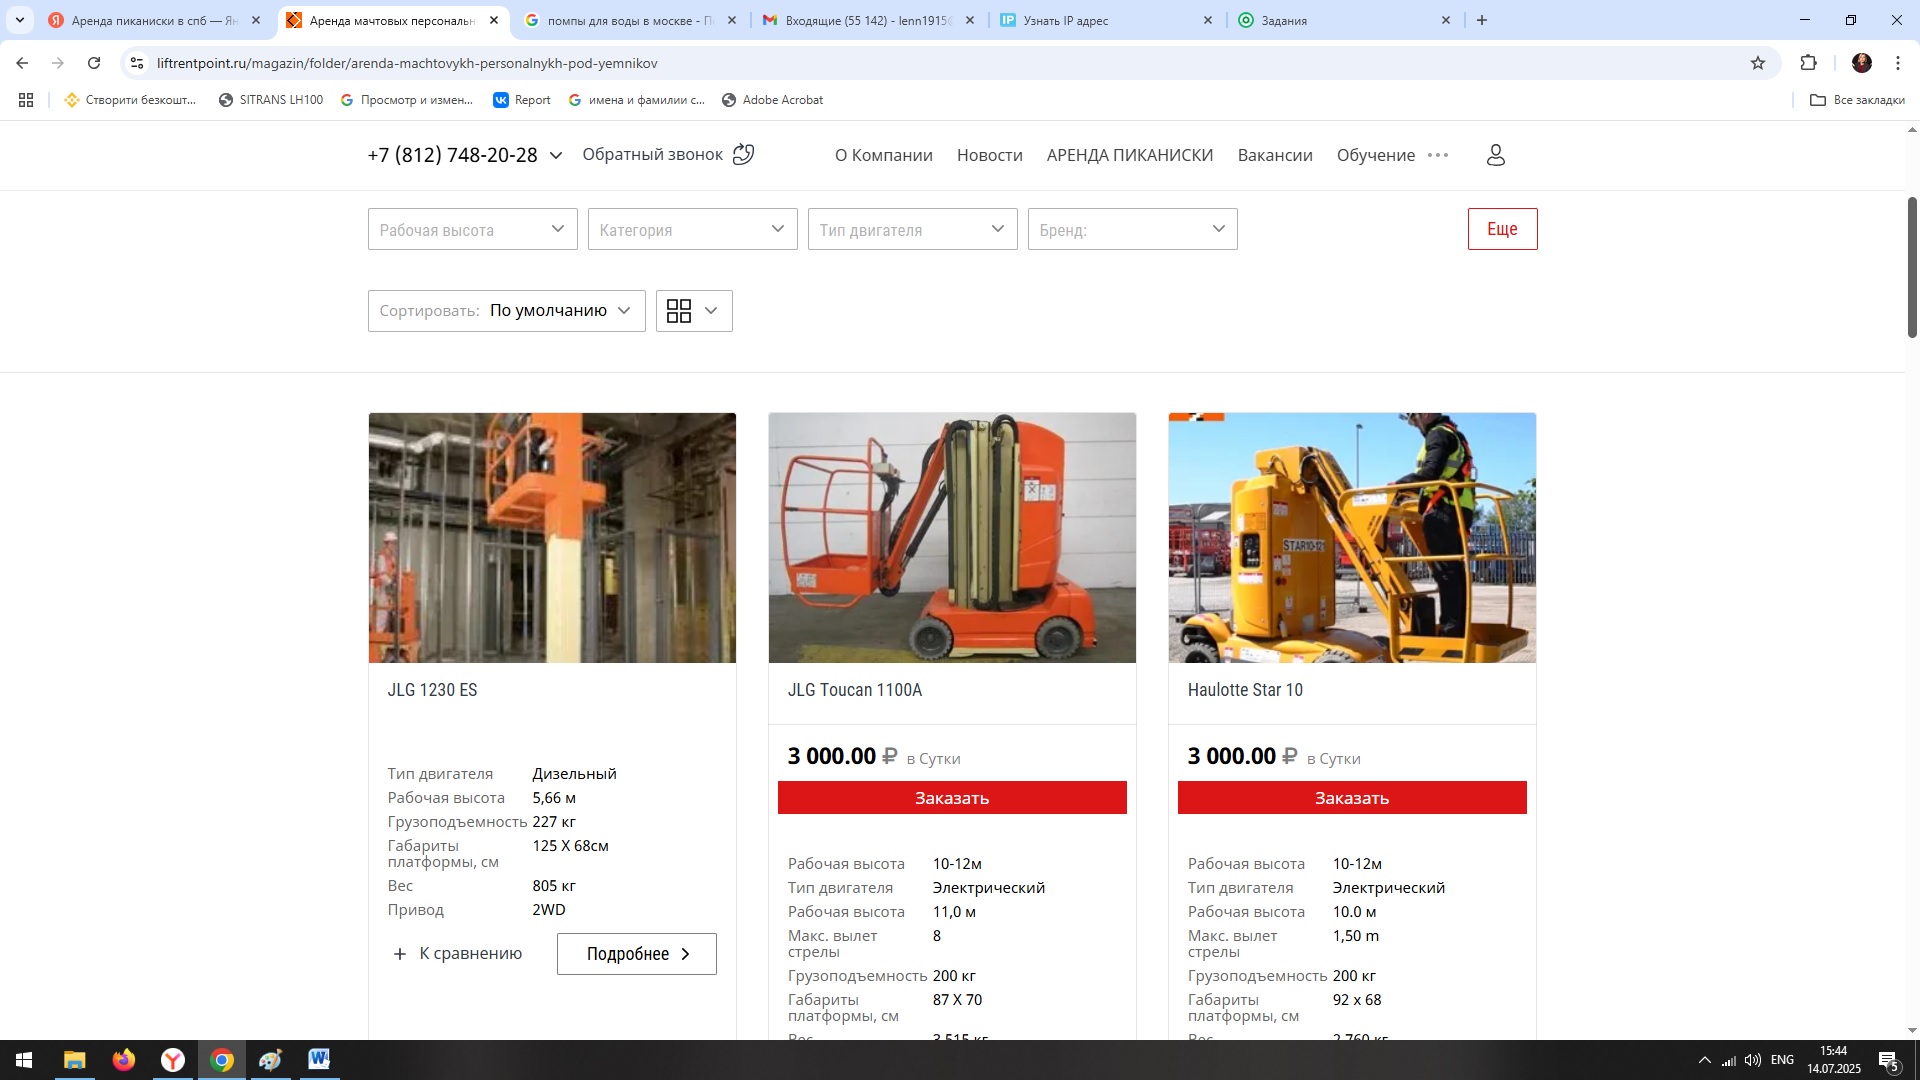
Task: Open the apps grid in bookmarks bar
Action: [26, 100]
